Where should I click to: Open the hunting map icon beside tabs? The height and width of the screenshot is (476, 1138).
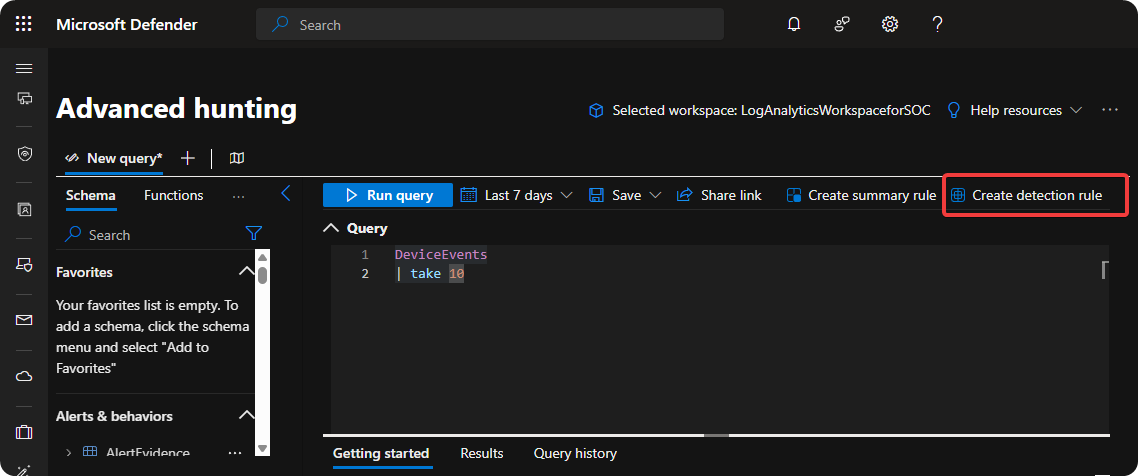[x=237, y=158]
